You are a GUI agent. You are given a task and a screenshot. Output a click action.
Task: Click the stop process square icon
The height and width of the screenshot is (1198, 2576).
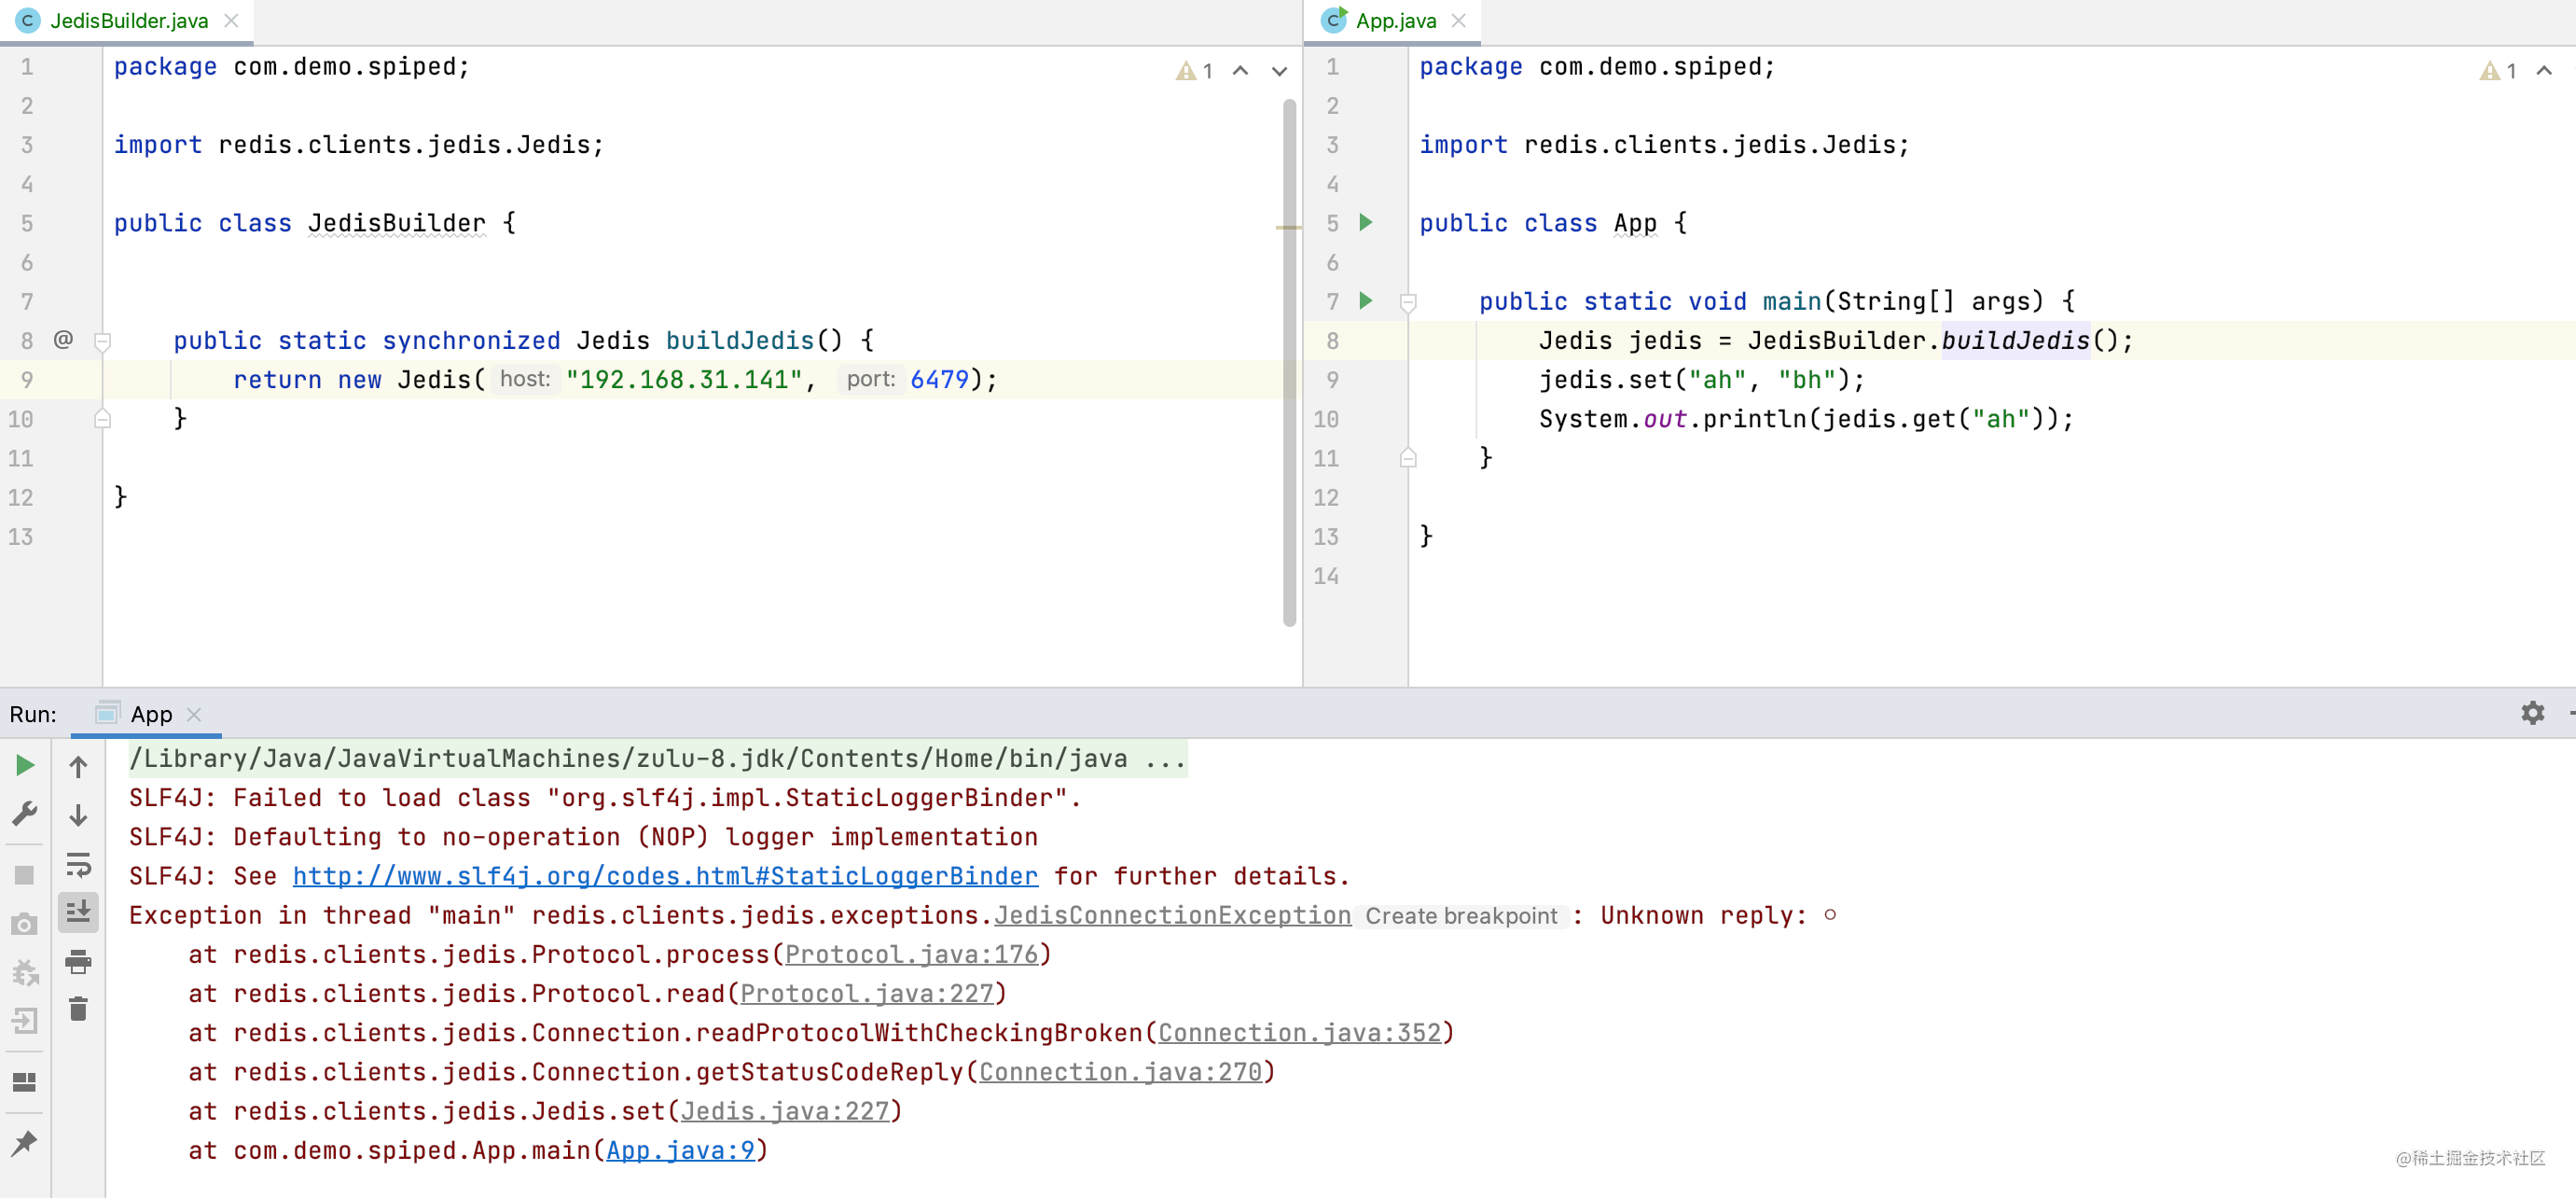[x=25, y=875]
